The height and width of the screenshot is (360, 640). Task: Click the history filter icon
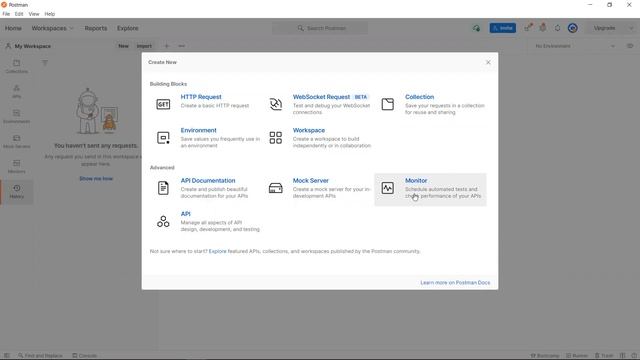45,63
